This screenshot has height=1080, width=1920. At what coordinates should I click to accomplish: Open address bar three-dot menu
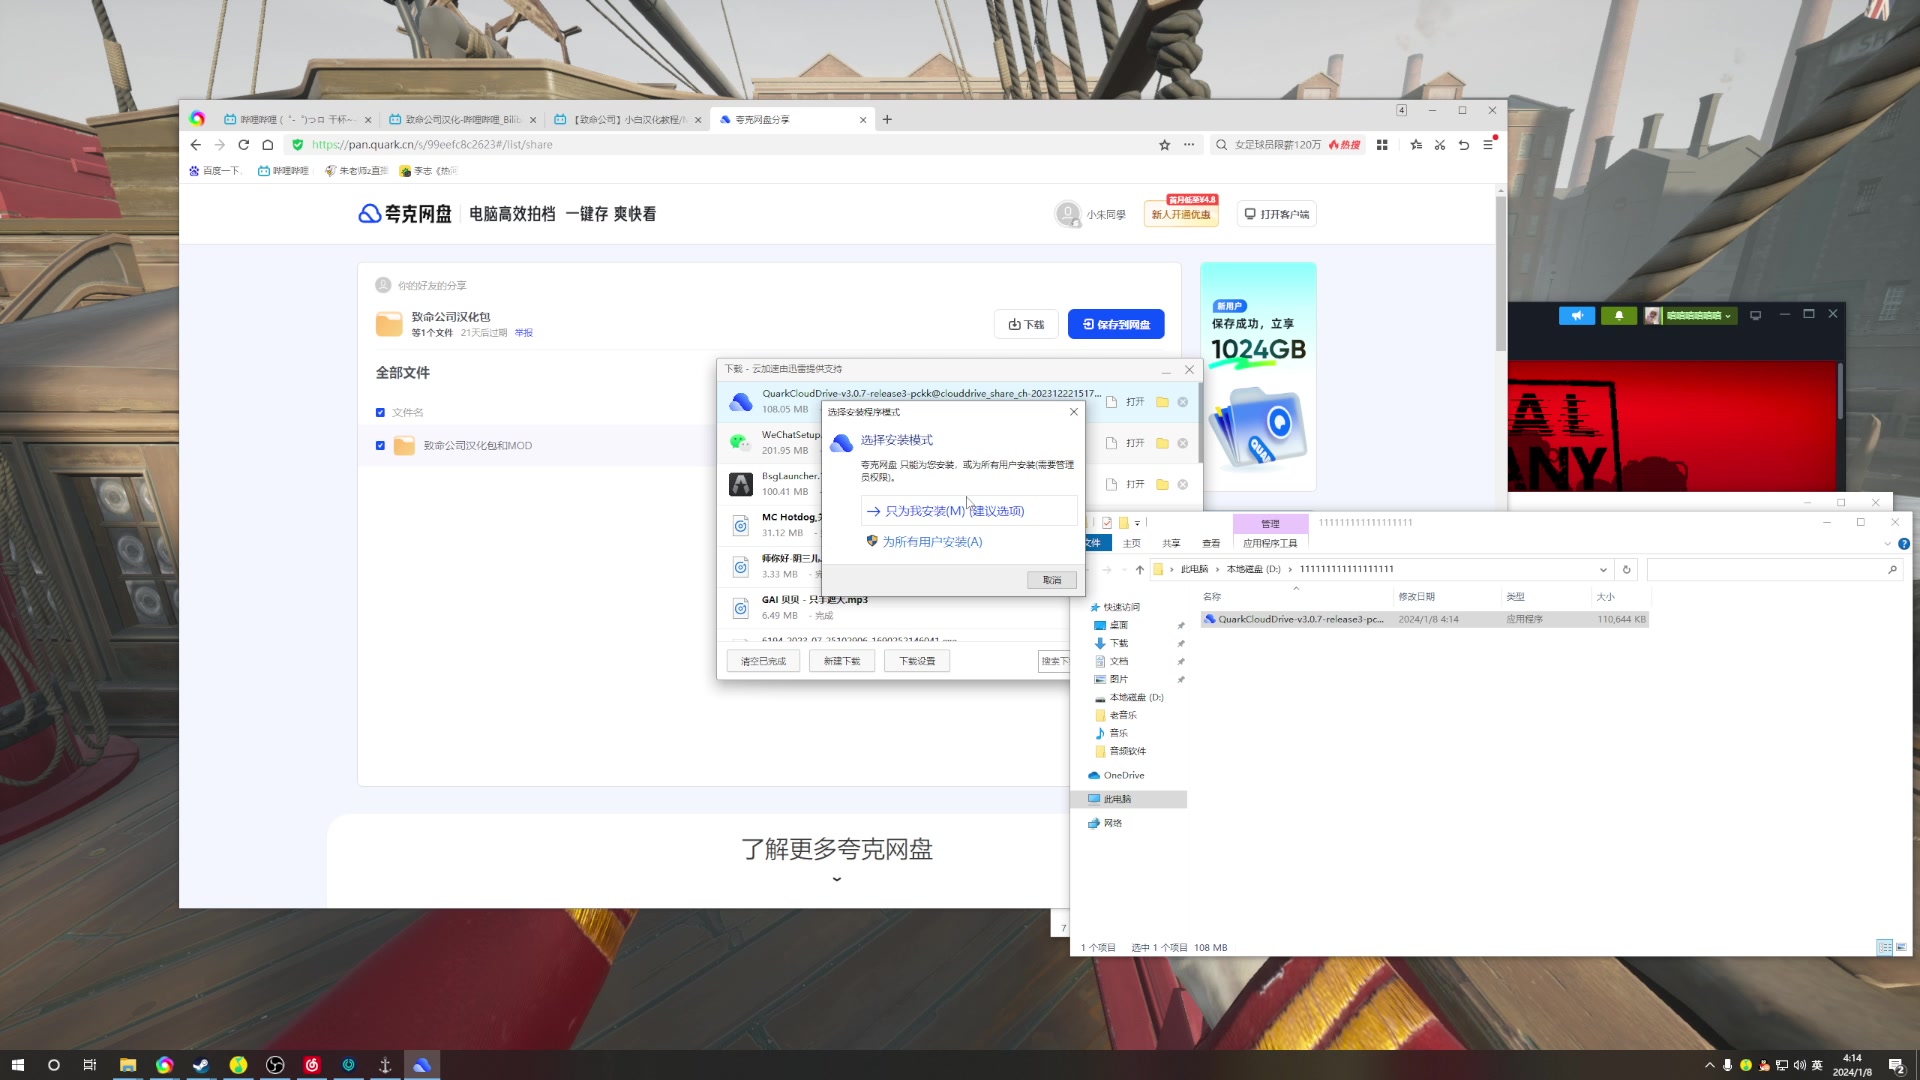tap(1189, 145)
